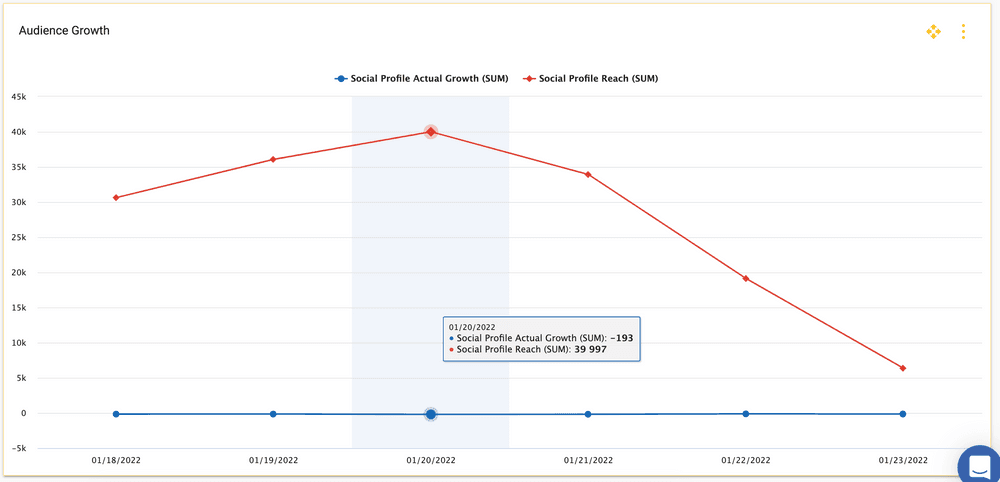1000x482 pixels.
Task: Click red Reach data point for 01/19/2022
Action: pyautogui.click(x=273, y=160)
